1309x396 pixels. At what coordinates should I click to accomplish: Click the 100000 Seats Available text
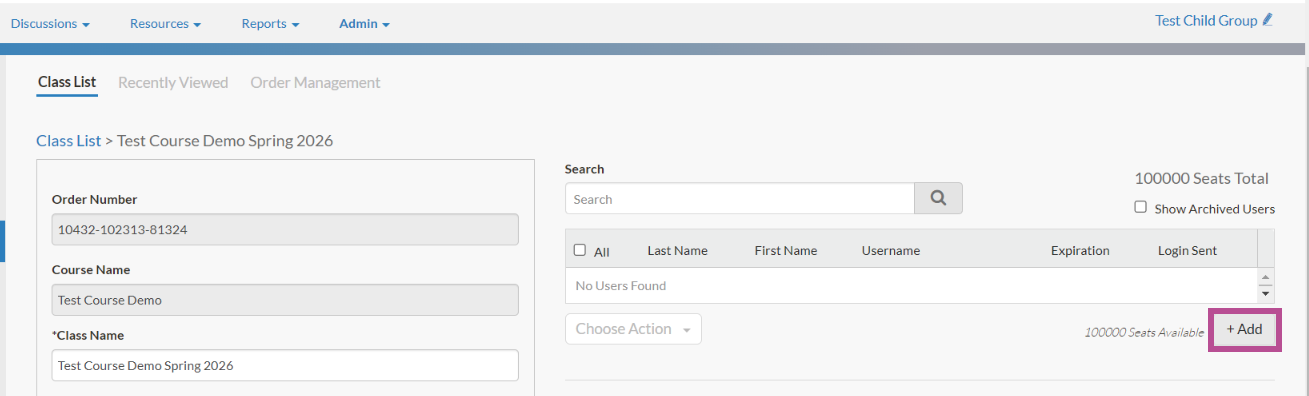[1144, 332]
